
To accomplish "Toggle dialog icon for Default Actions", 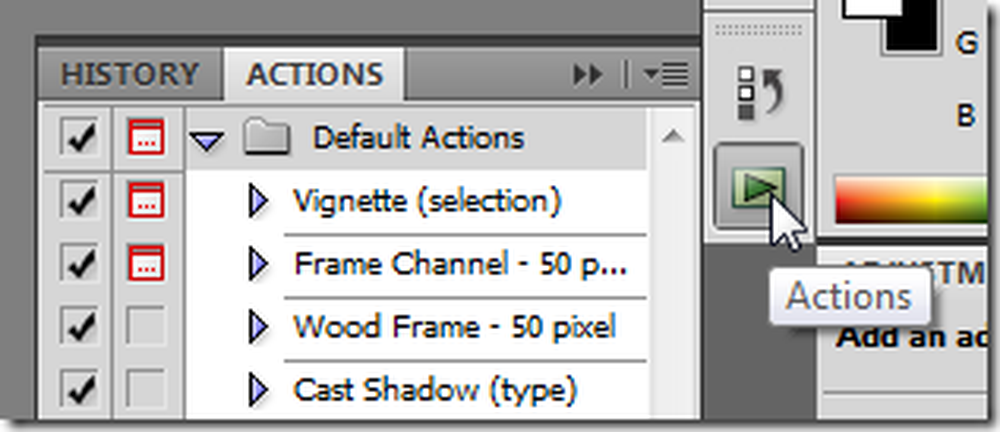I will coord(146,137).
